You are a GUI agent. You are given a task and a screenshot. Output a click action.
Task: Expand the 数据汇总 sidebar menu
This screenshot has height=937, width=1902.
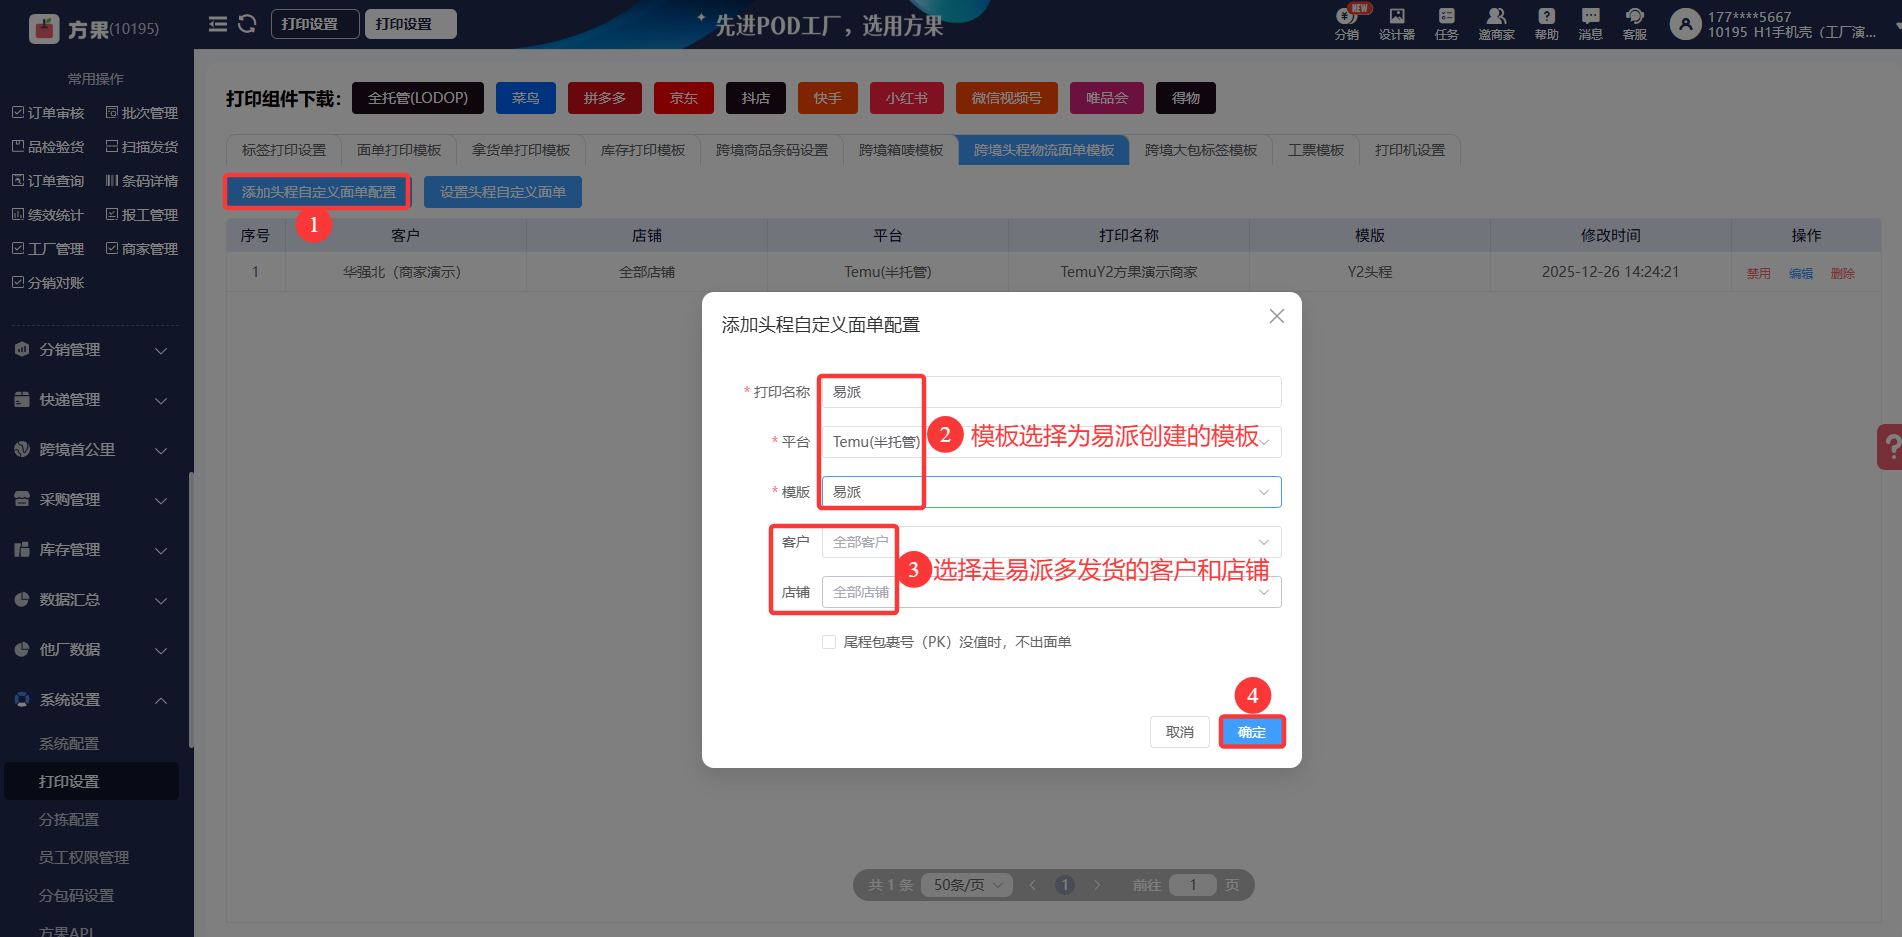pyautogui.click(x=92, y=600)
